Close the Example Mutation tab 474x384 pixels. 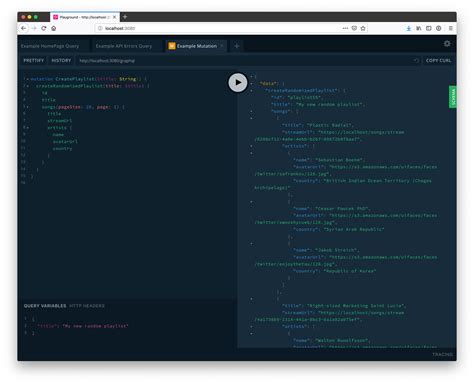[x=222, y=46]
